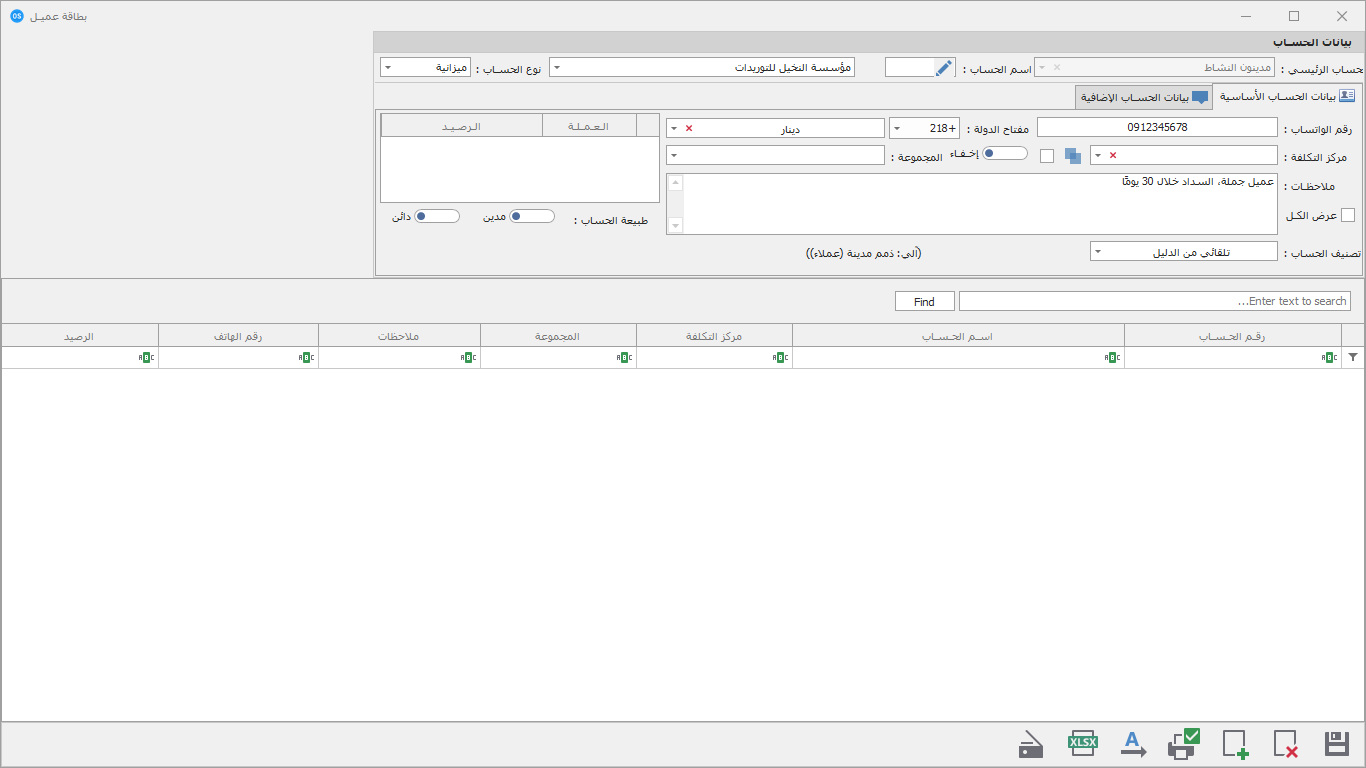The width and height of the screenshot is (1366, 768).
Task: Clear the دينار currency with its red X
Action: point(688,128)
